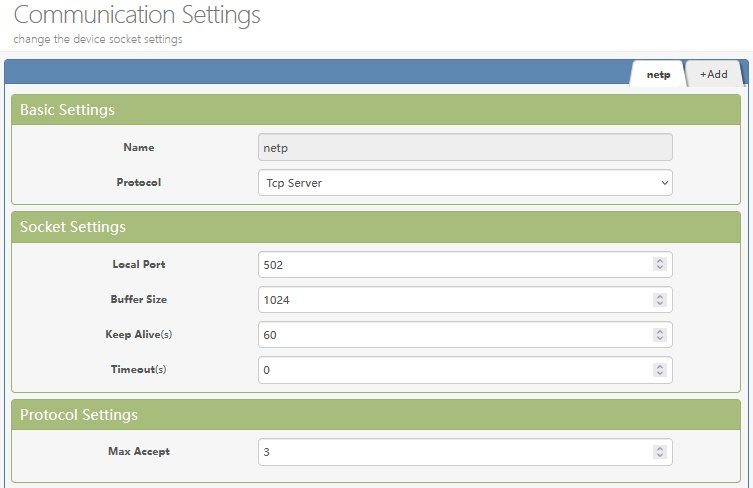
Task: Decrease Local Port with the down arrow
Action: click(x=659, y=269)
